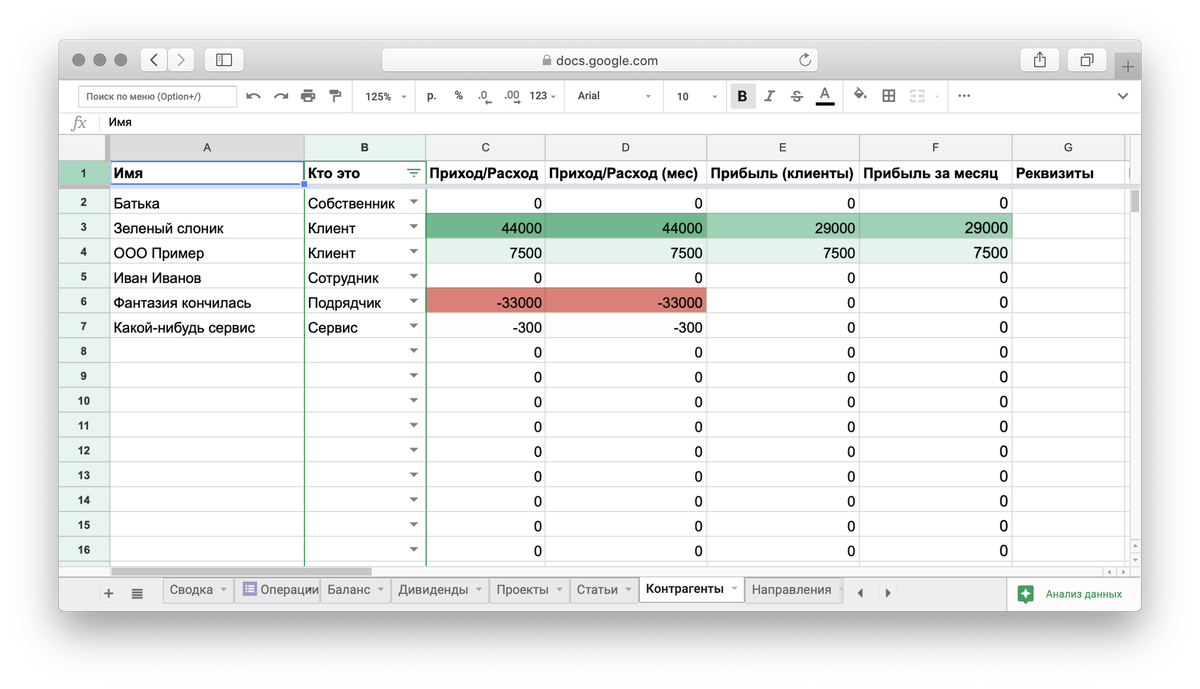Open the all sheets list icon
The height and width of the screenshot is (689, 1200).
pyautogui.click(x=137, y=593)
